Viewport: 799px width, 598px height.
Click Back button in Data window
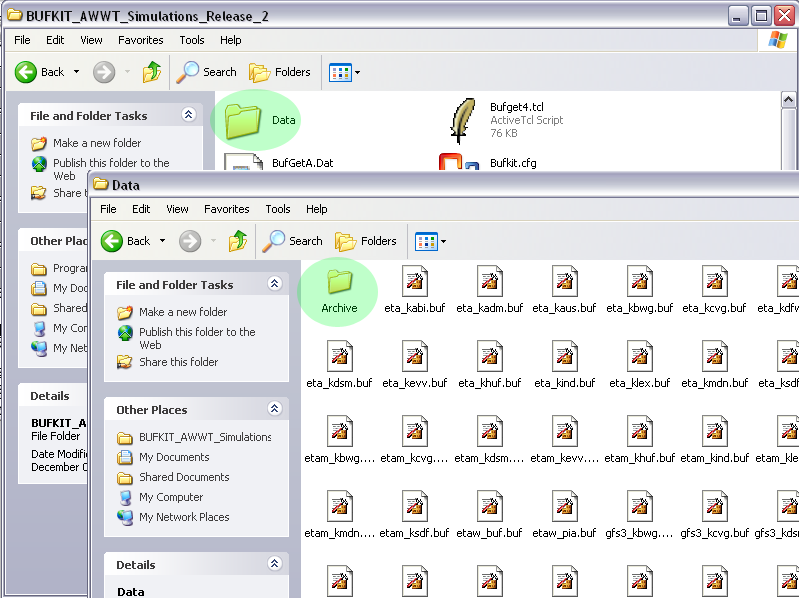127,241
